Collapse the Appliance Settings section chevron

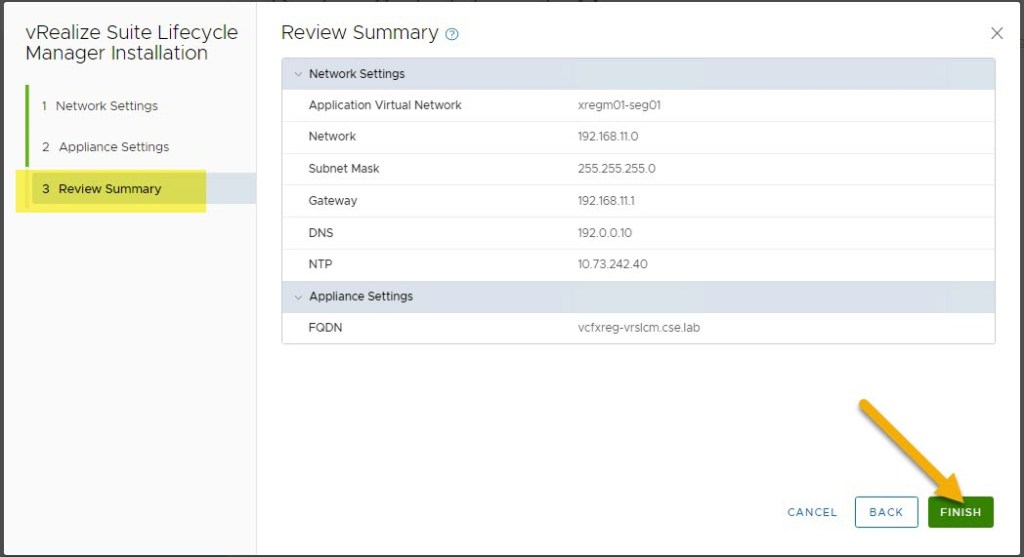point(296,297)
